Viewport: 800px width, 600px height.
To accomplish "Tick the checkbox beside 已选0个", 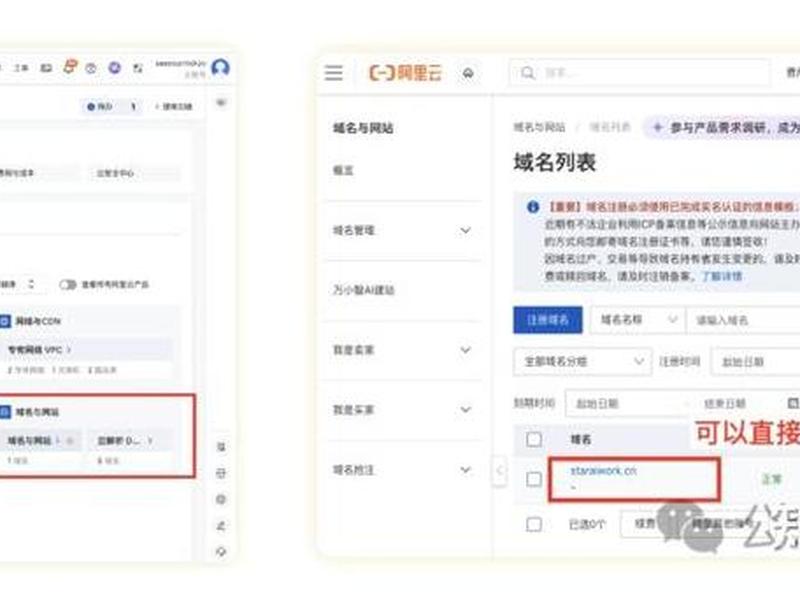I will pos(534,524).
